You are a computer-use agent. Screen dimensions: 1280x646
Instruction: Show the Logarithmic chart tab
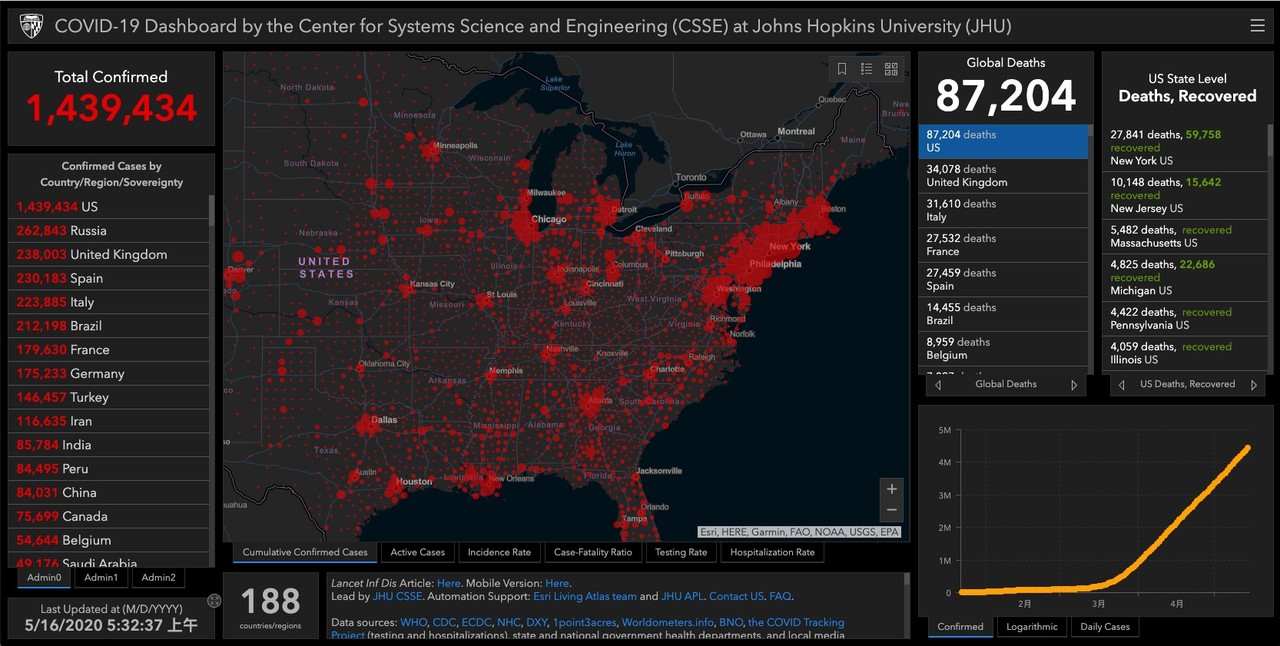tap(1031, 627)
